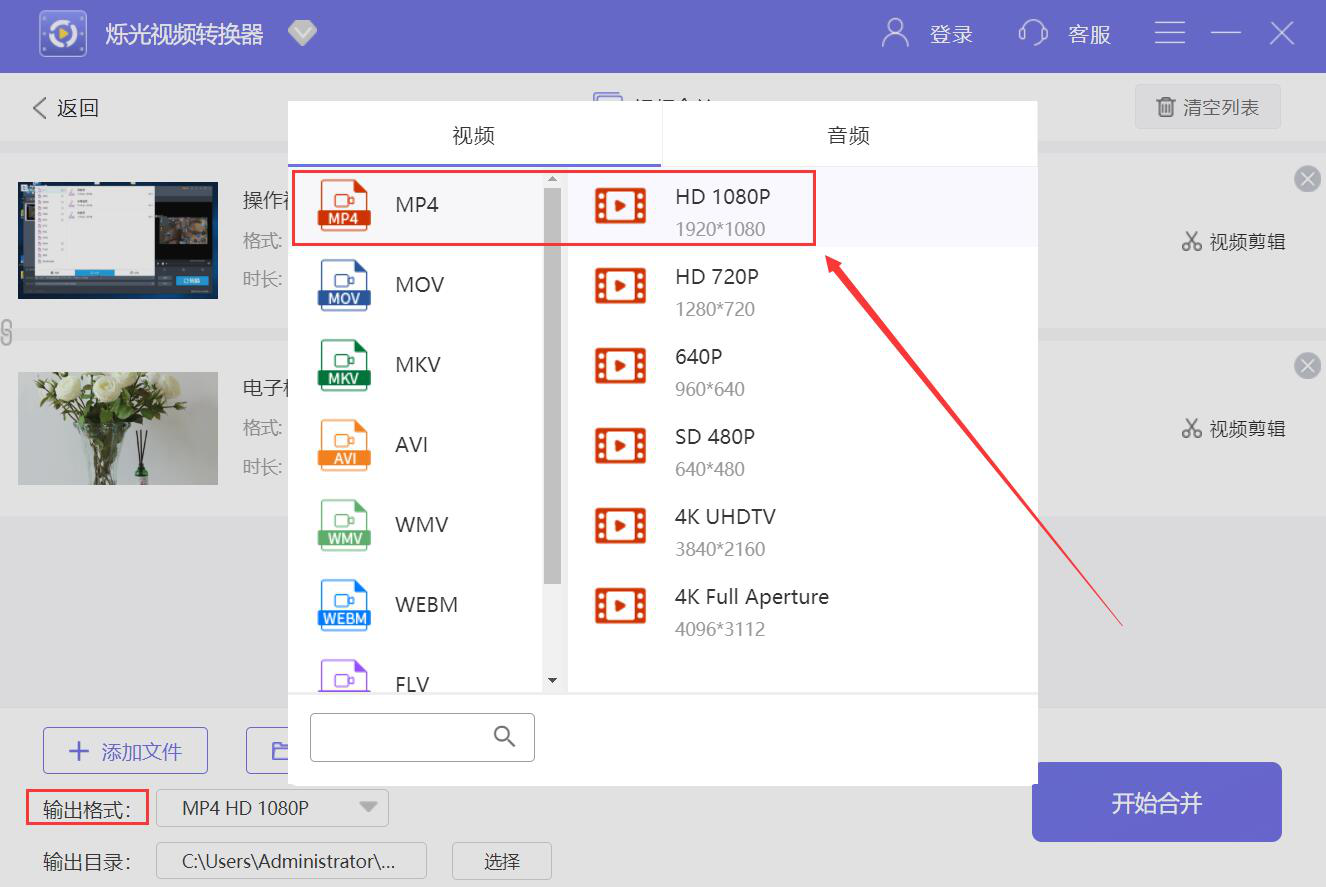Viewport: 1326px width, 887px height.
Task: Open the 输出格式 MP4 HD 1080P dropdown
Action: tap(272, 808)
